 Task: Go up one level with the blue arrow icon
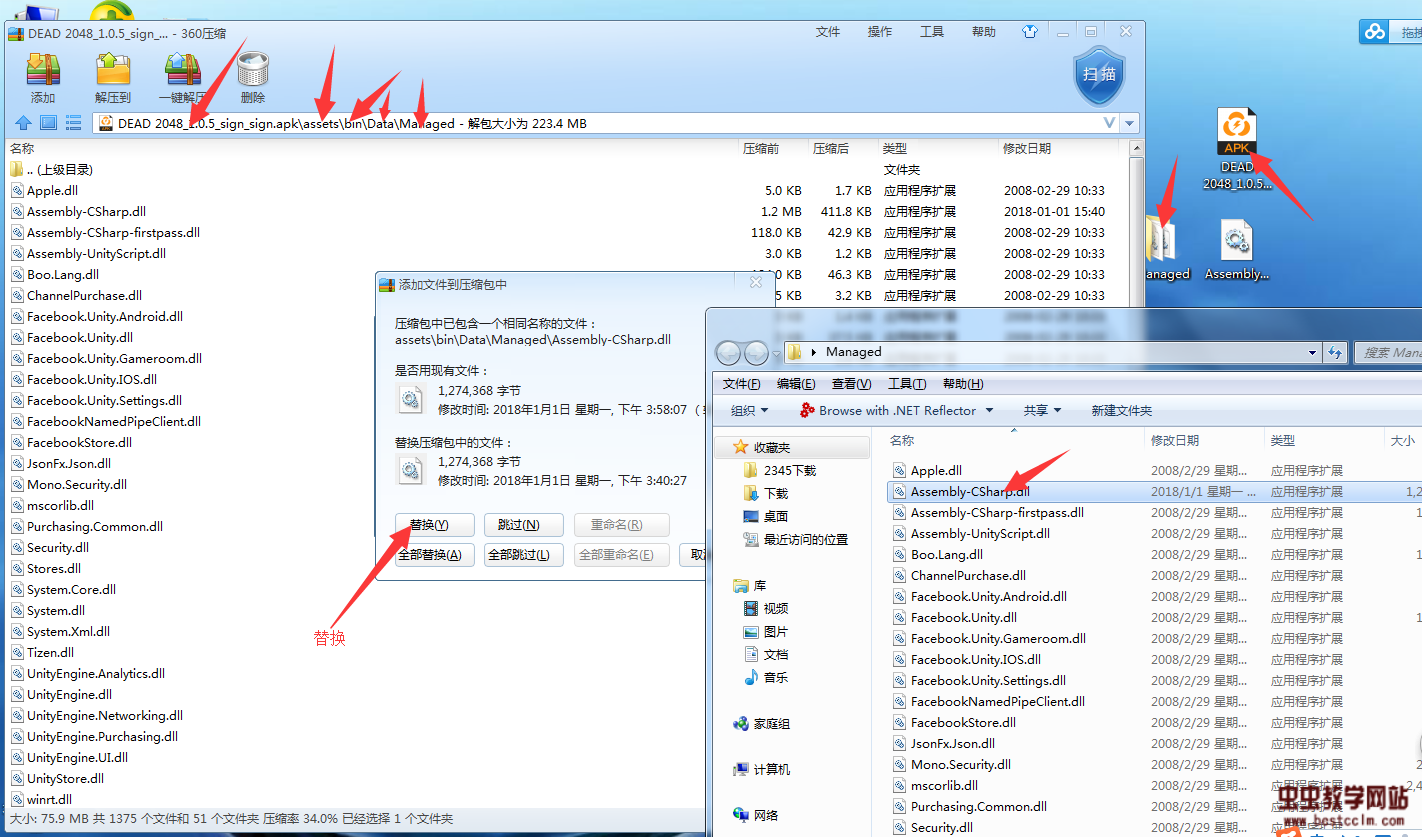23,123
